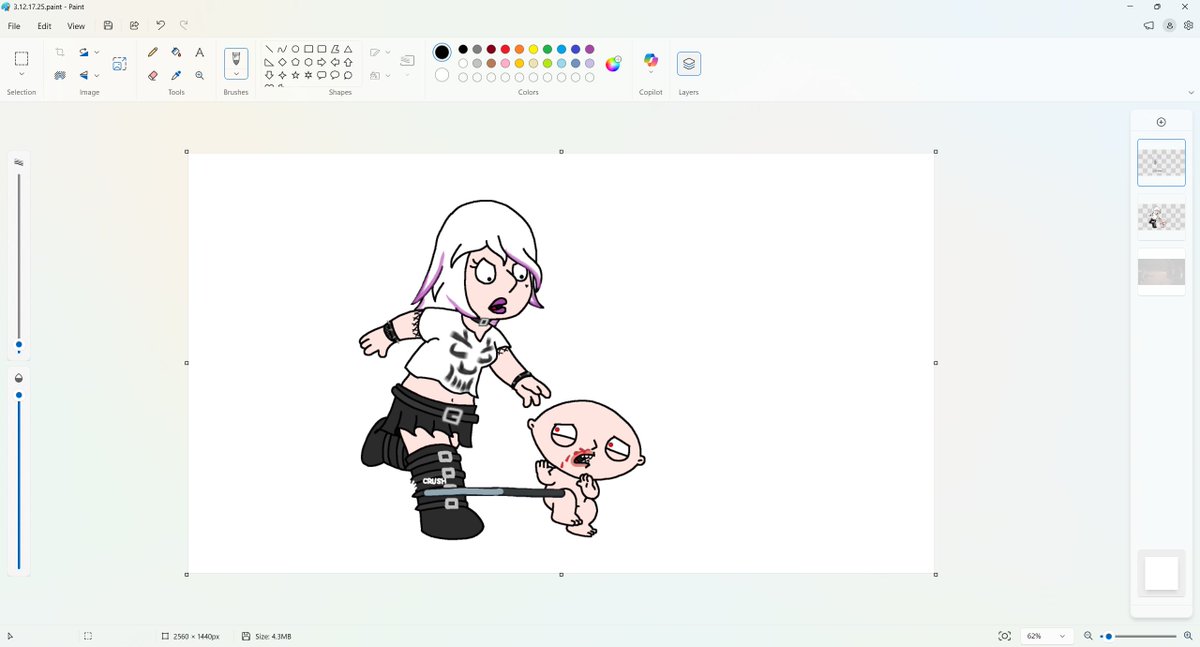This screenshot has width=1200, height=647.
Task: Click the Crop tool icon
Action: click(60, 52)
